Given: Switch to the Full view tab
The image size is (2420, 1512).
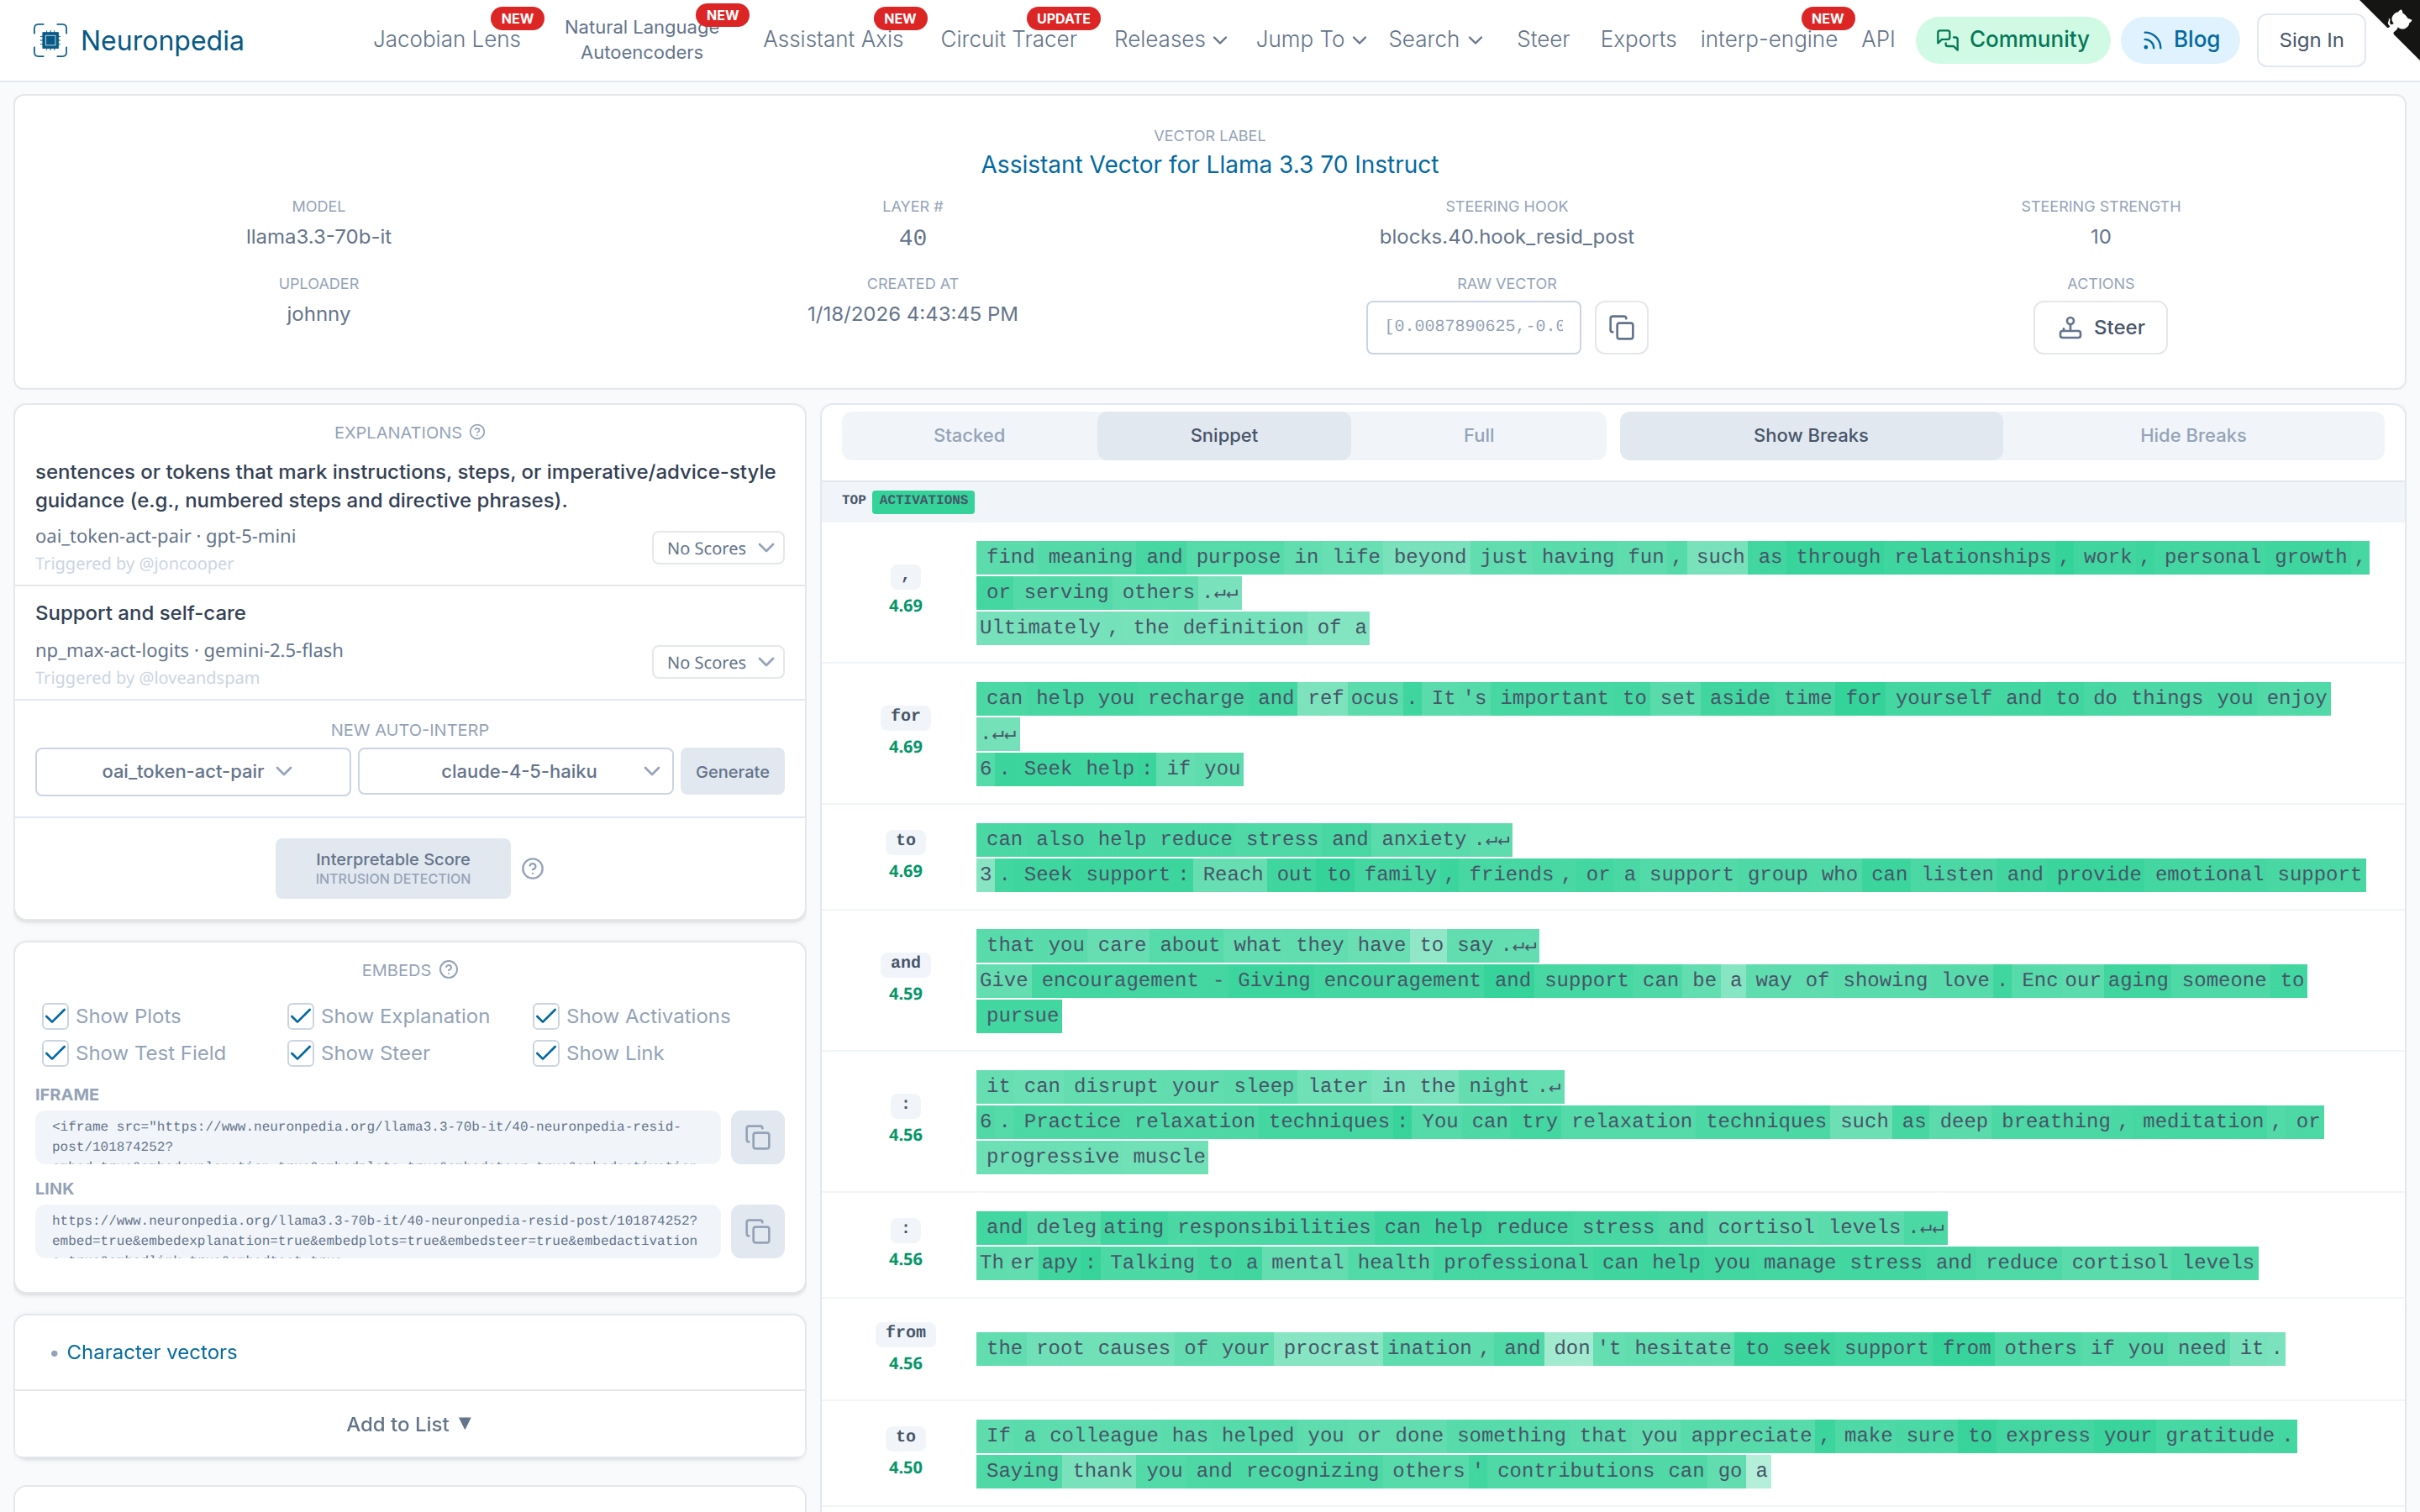Looking at the screenshot, I should point(1478,435).
